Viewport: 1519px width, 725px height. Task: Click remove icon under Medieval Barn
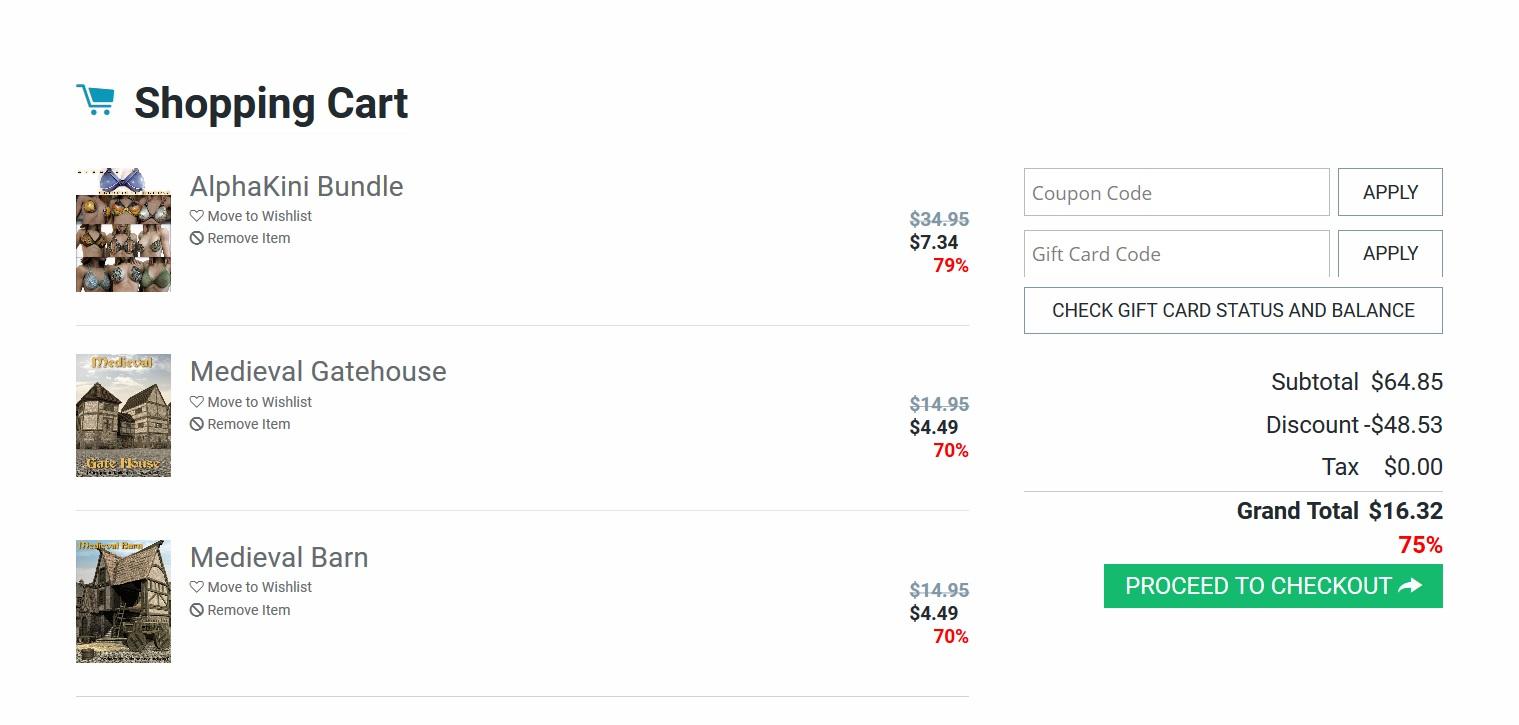[x=197, y=610]
